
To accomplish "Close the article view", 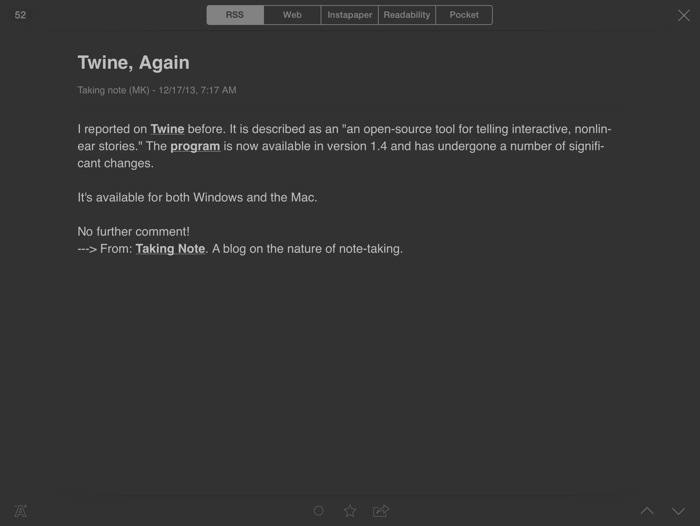I will [683, 16].
